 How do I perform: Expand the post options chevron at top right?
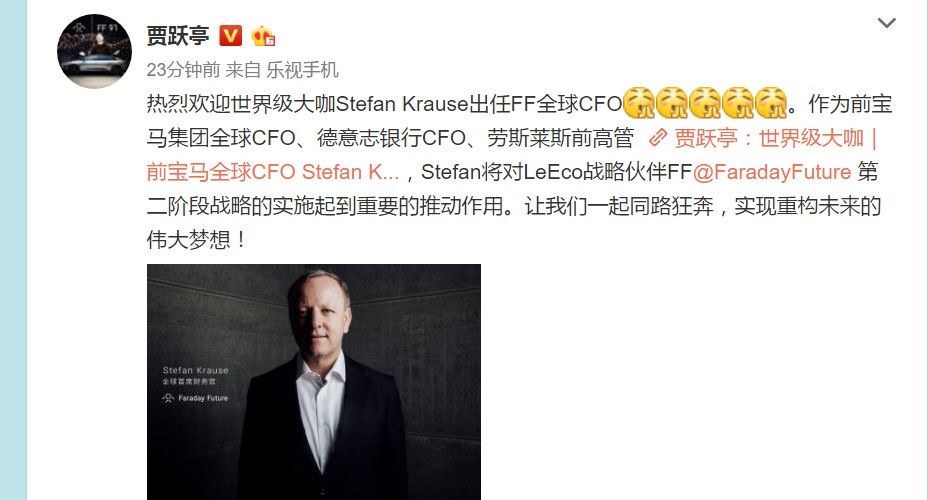click(886, 23)
